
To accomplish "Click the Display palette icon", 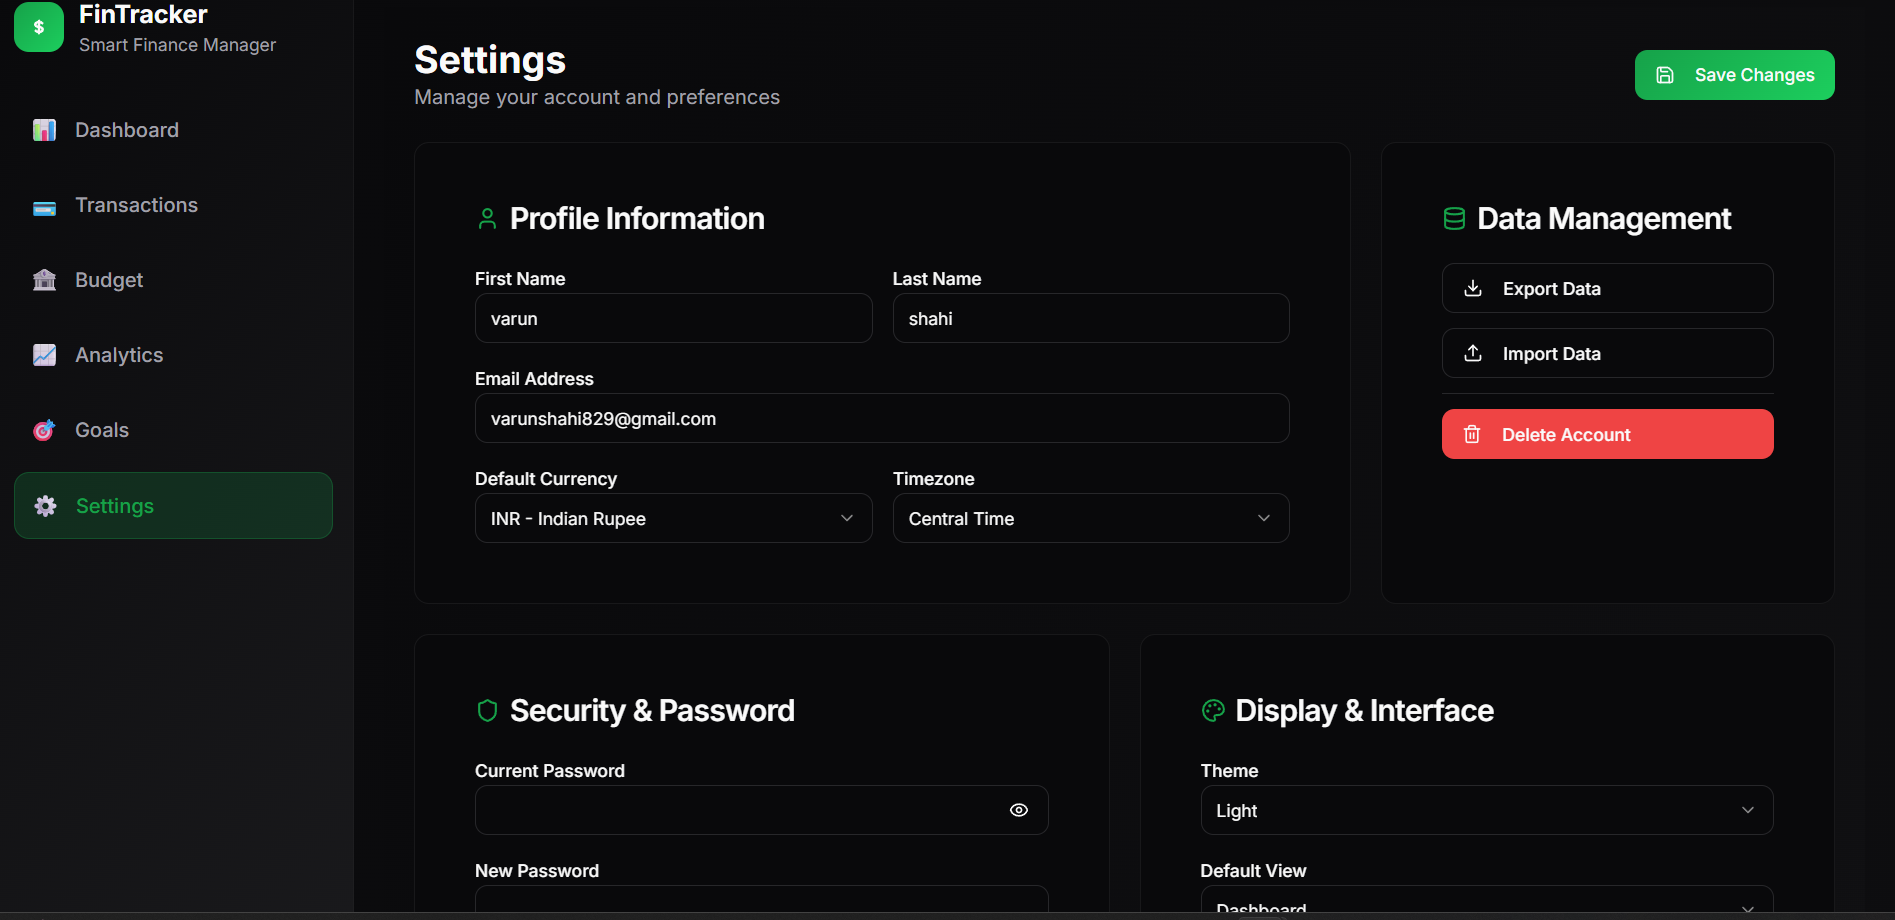I will (x=1213, y=711).
